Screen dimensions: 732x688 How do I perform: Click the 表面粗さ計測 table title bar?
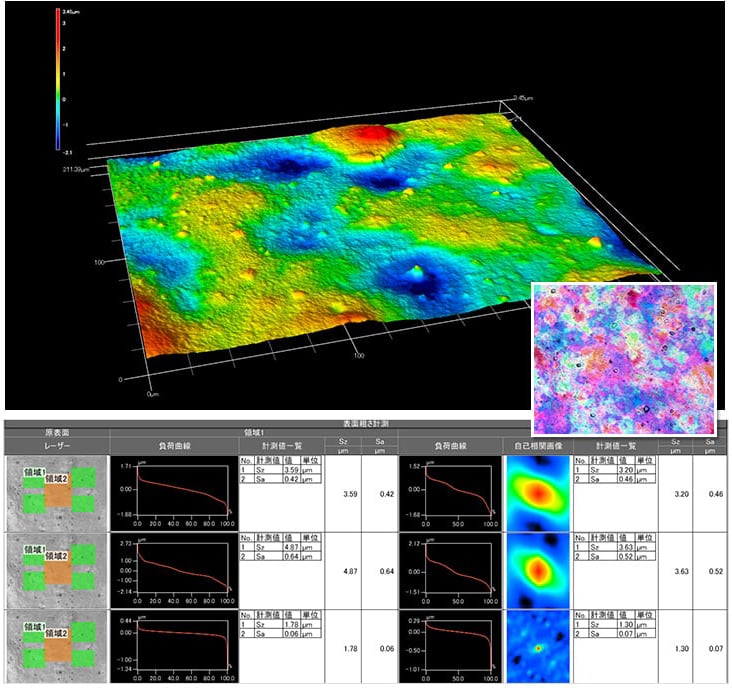pyautogui.click(x=366, y=423)
